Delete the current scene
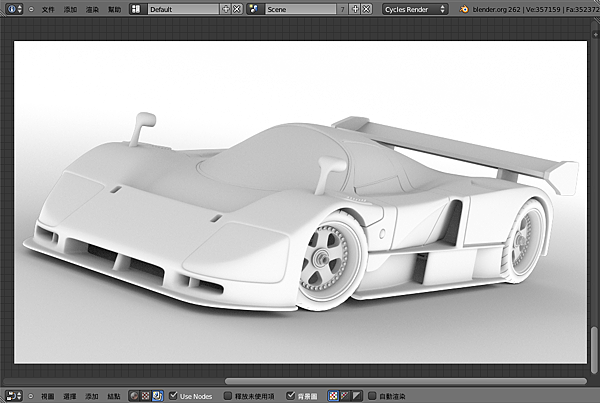The image size is (600, 403). point(367,9)
